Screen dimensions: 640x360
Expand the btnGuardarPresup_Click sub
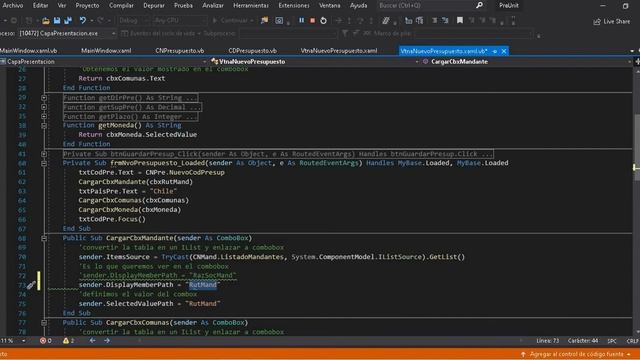pos(44,154)
